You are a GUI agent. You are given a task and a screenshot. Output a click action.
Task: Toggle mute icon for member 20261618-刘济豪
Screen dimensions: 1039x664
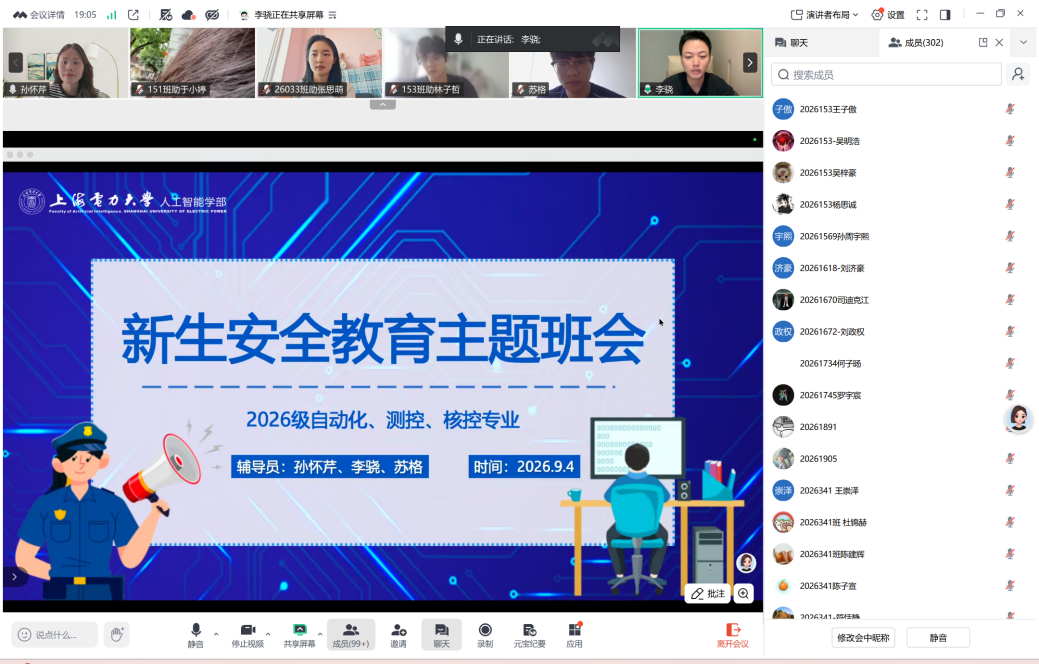point(1010,268)
